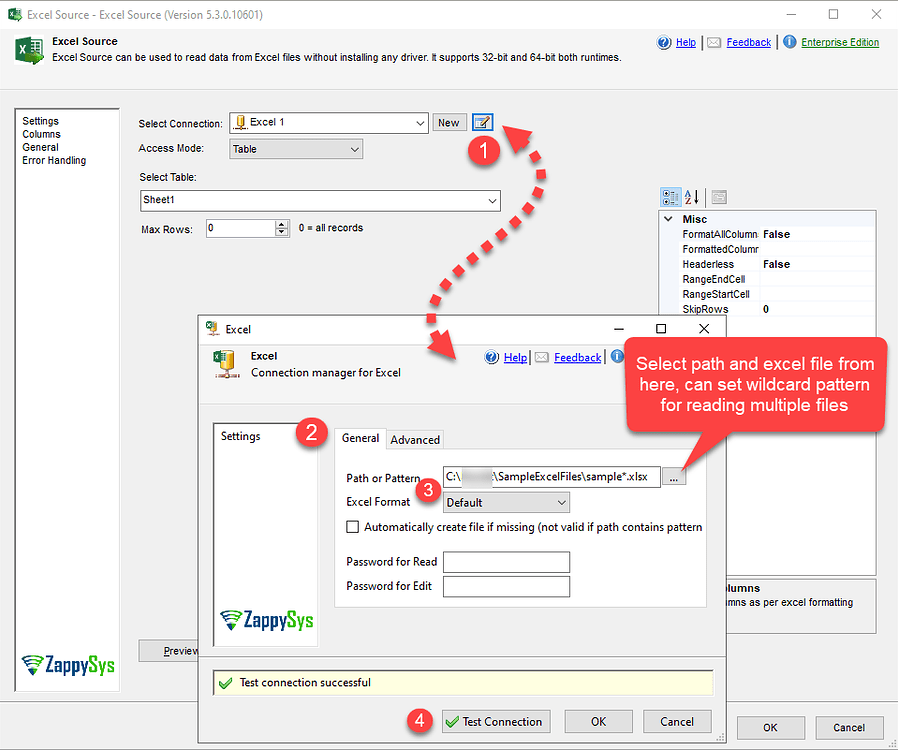Increase Max Rows with the up arrow
Image resolution: width=898 pixels, height=750 pixels.
pos(282,224)
